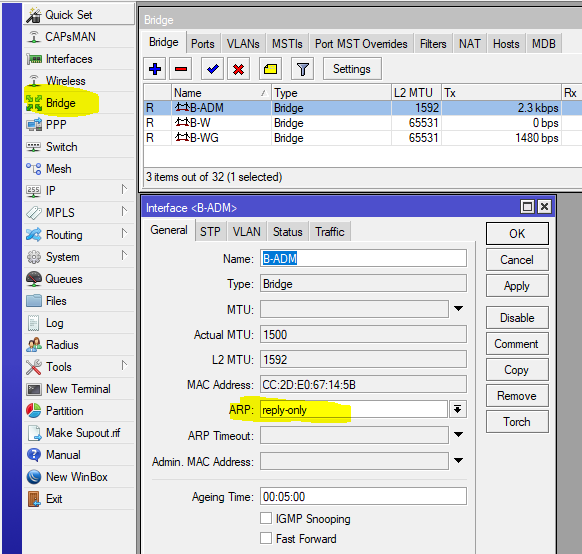The width and height of the screenshot is (582, 554).
Task: Expand the Admin. MAC Address arrow
Action: pyautogui.click(x=458, y=460)
